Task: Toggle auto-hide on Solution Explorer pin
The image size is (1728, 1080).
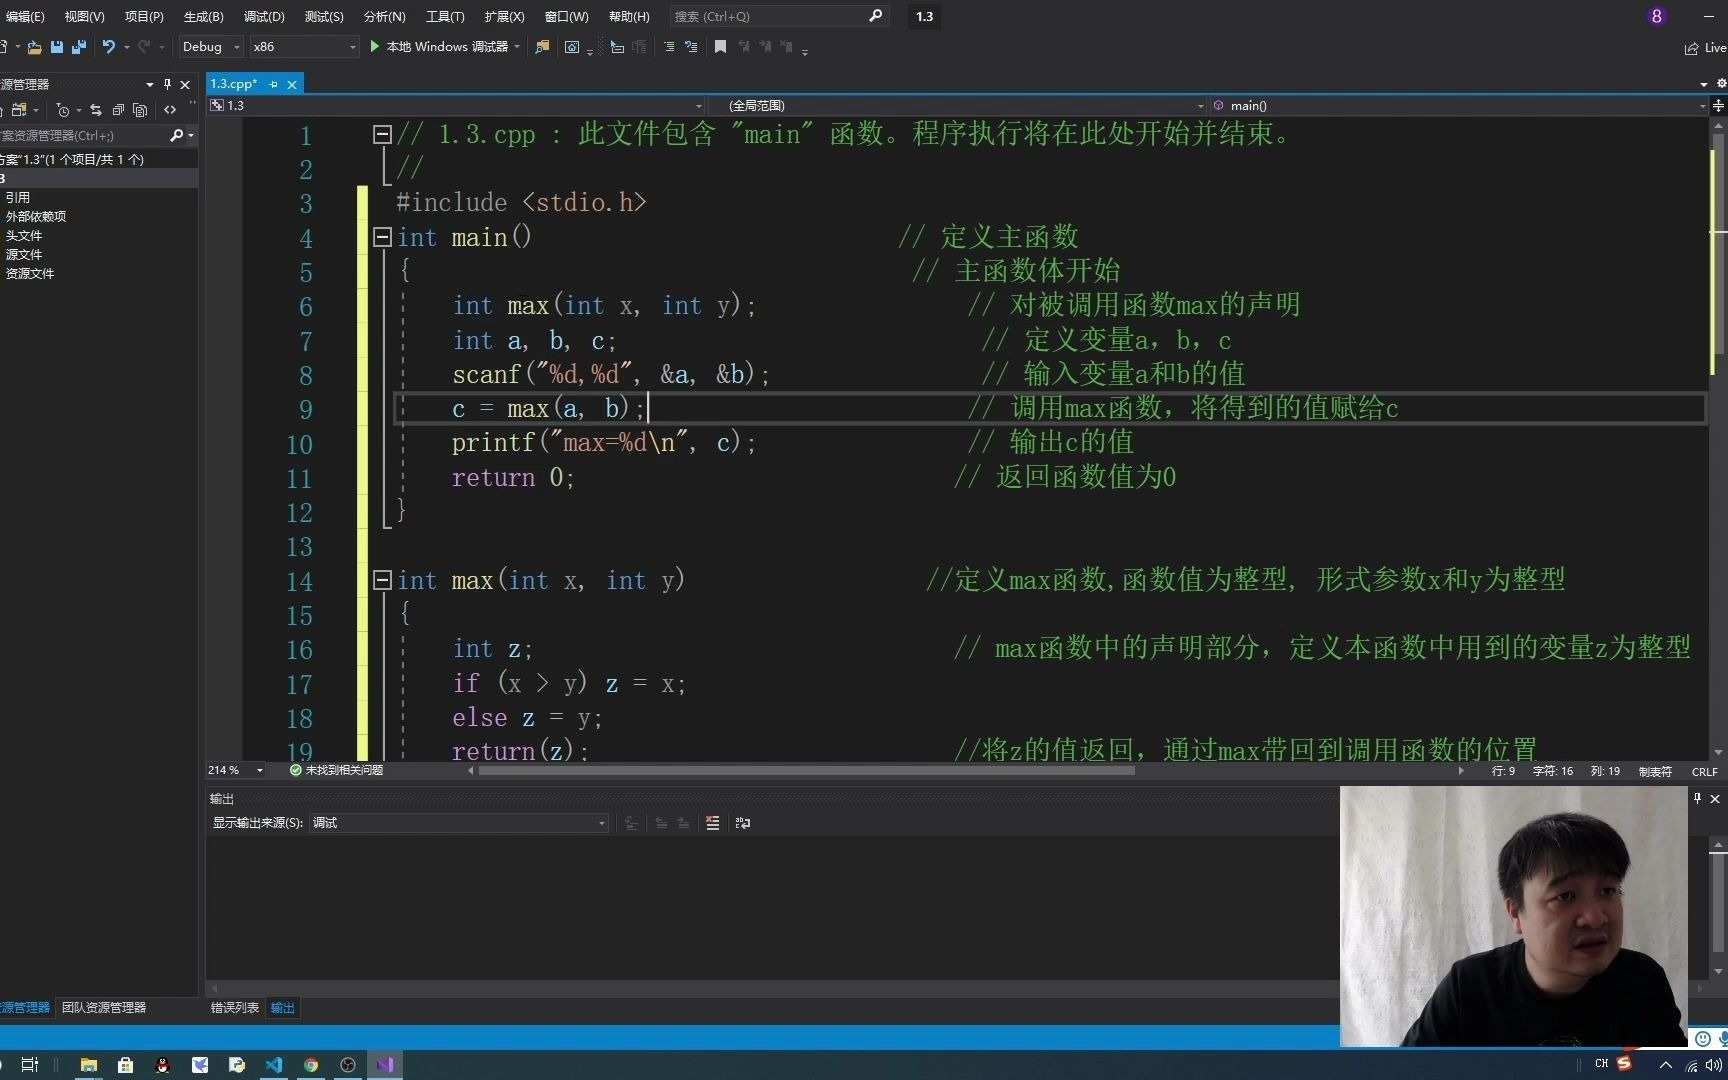Action: tap(168, 84)
